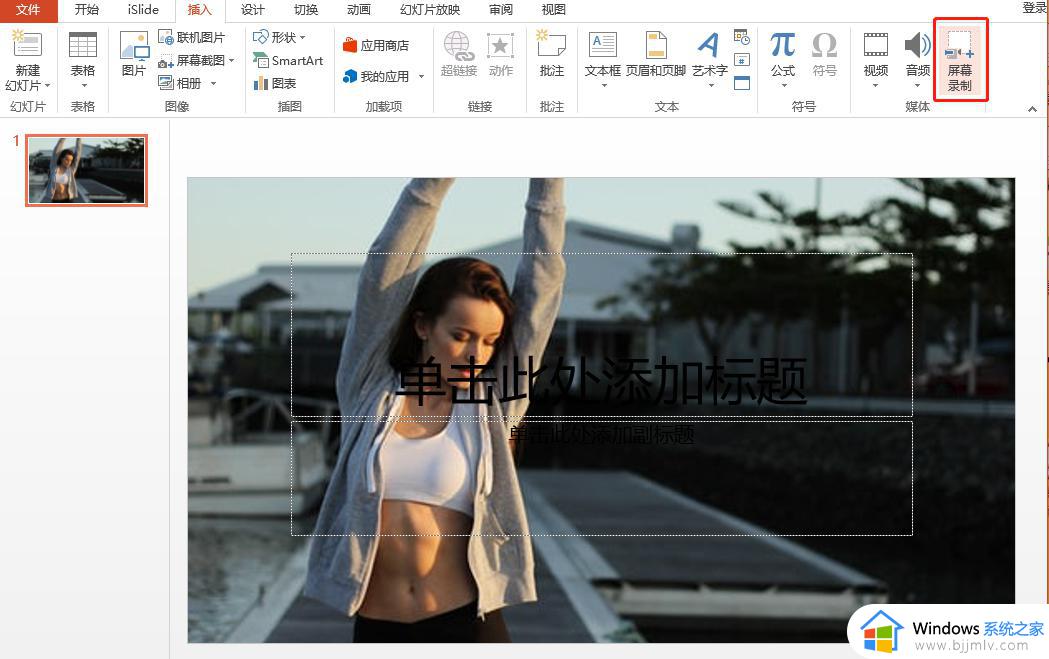Viewport: 1049px width, 659px height.
Task: Click the New Slide icon
Action: click(27, 44)
